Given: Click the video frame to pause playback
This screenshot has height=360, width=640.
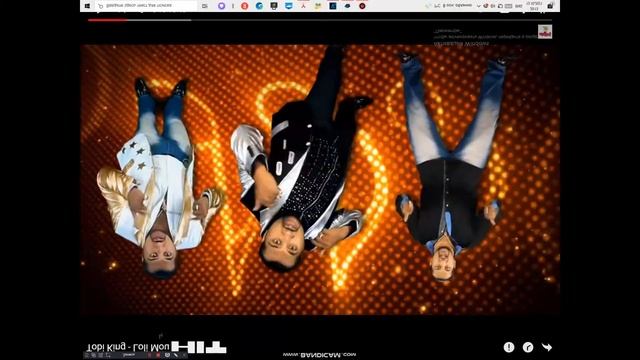Looking at the screenshot, I should [x=320, y=180].
